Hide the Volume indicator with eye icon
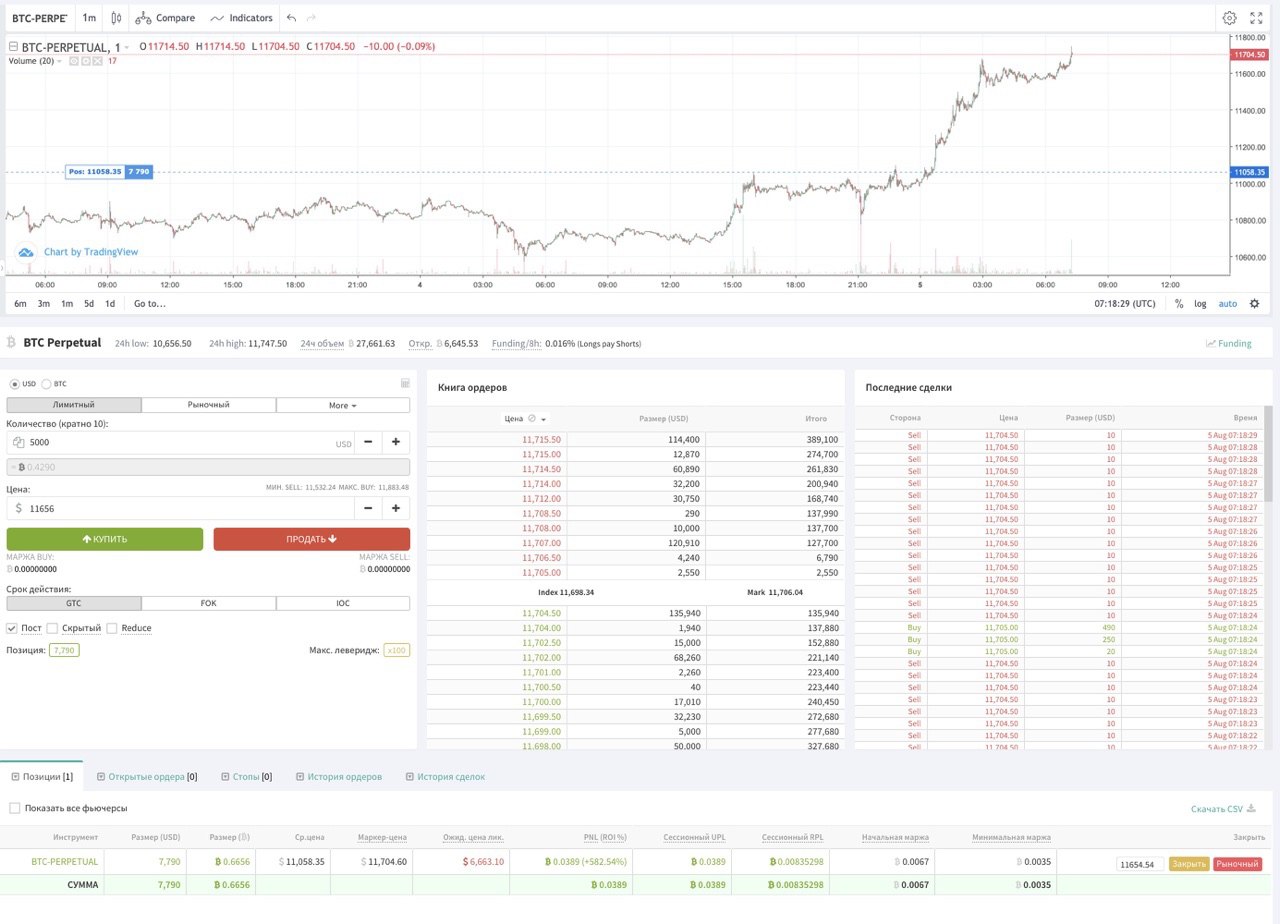The image size is (1280, 924). tap(74, 61)
